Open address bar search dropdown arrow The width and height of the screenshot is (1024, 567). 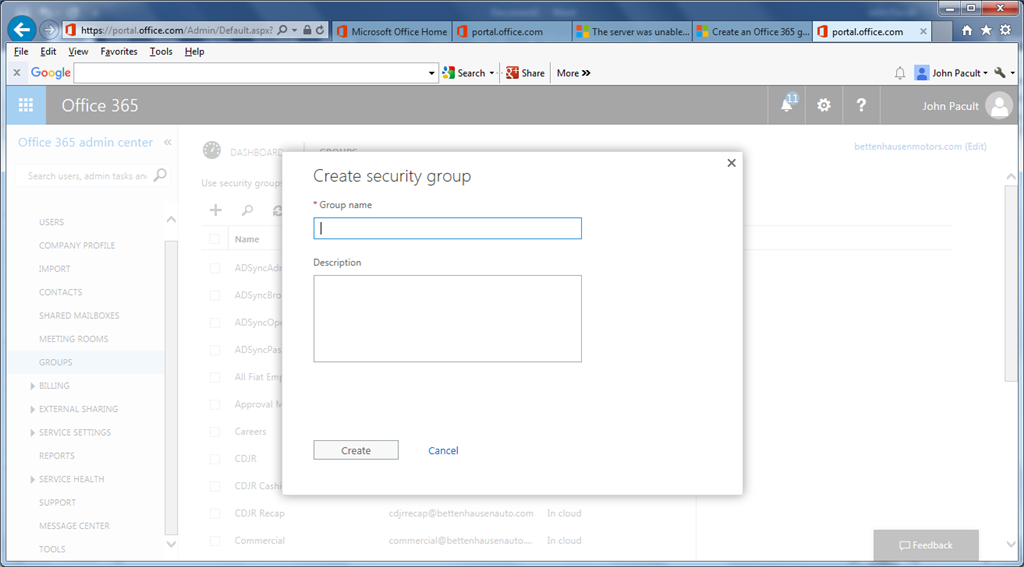click(x=294, y=30)
